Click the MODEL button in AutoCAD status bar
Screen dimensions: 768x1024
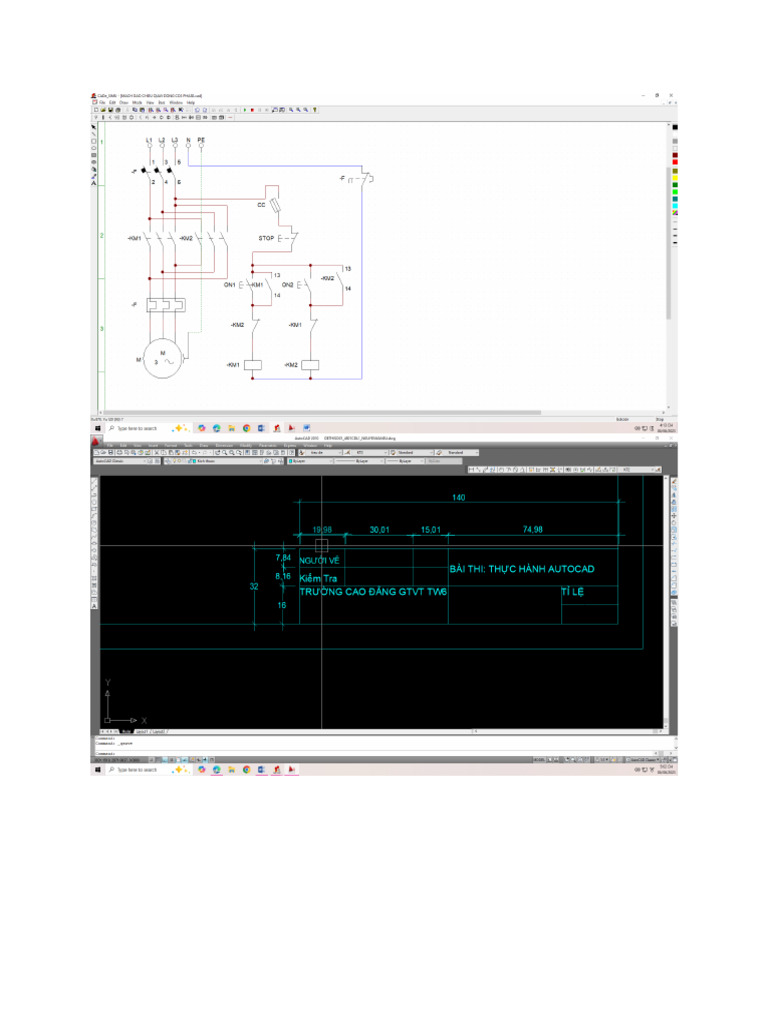(x=539, y=760)
